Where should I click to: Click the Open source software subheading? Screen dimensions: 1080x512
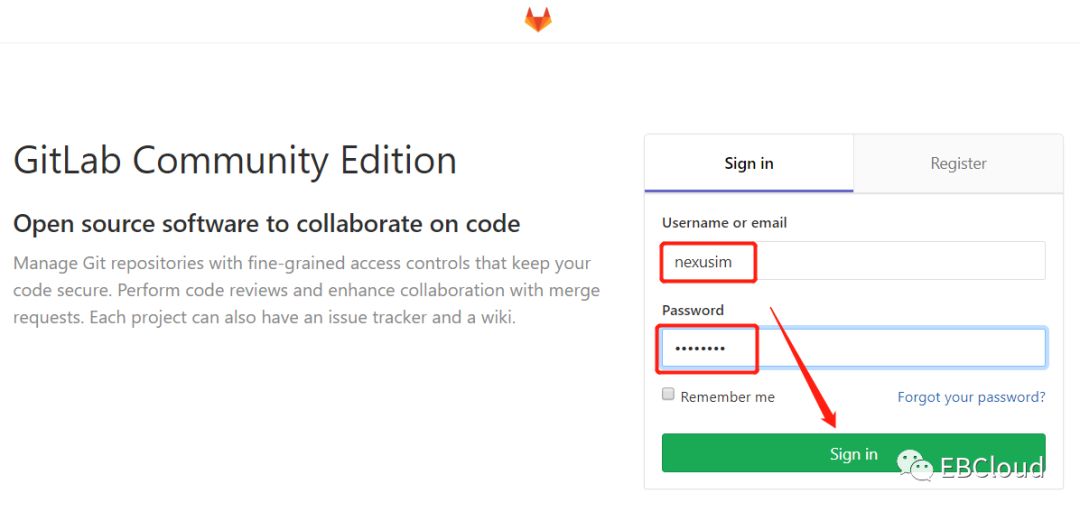[267, 223]
